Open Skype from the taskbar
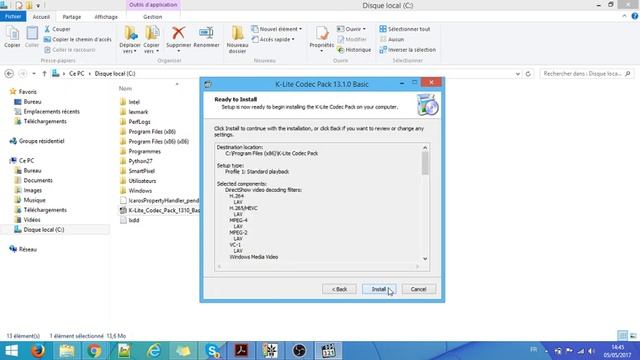 tap(213, 351)
